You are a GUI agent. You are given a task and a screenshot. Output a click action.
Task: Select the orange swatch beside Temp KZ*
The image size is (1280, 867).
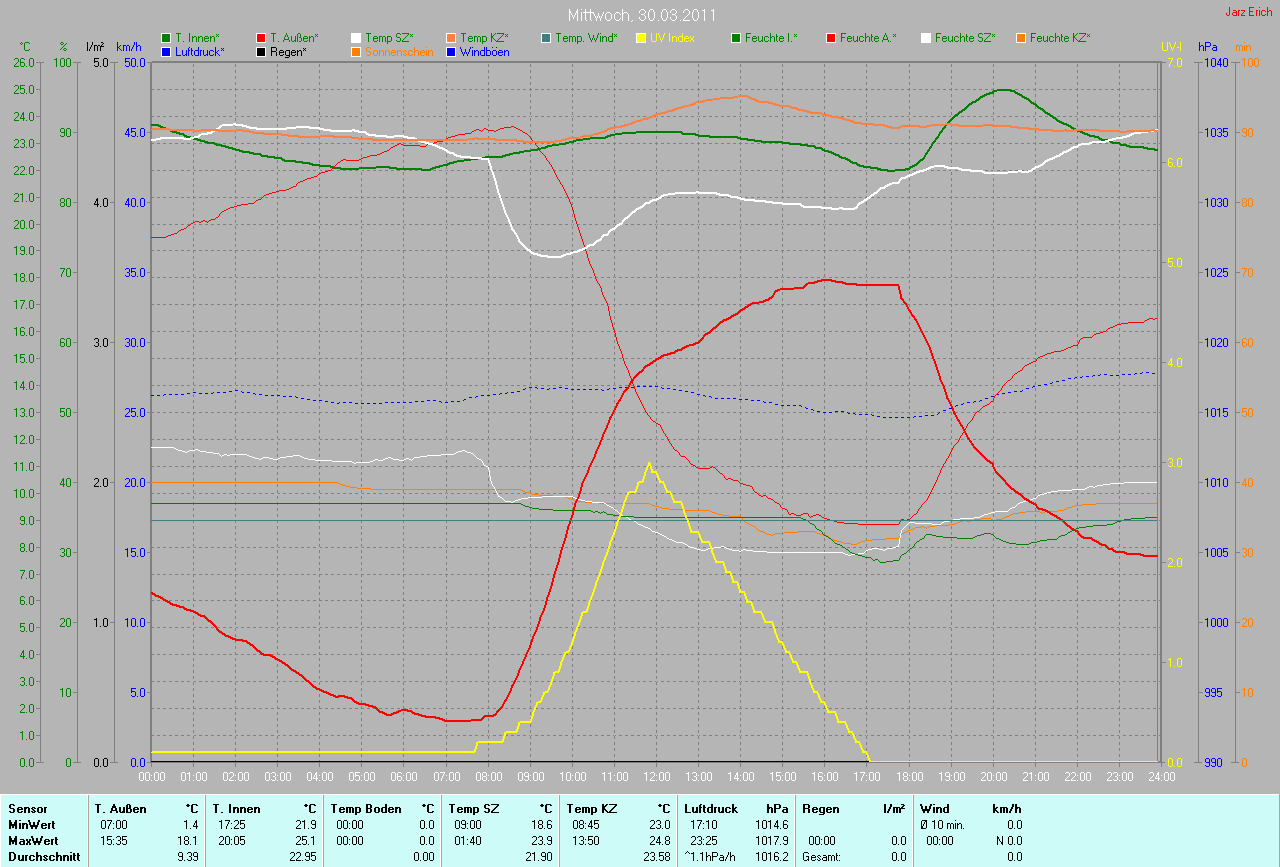(x=451, y=38)
